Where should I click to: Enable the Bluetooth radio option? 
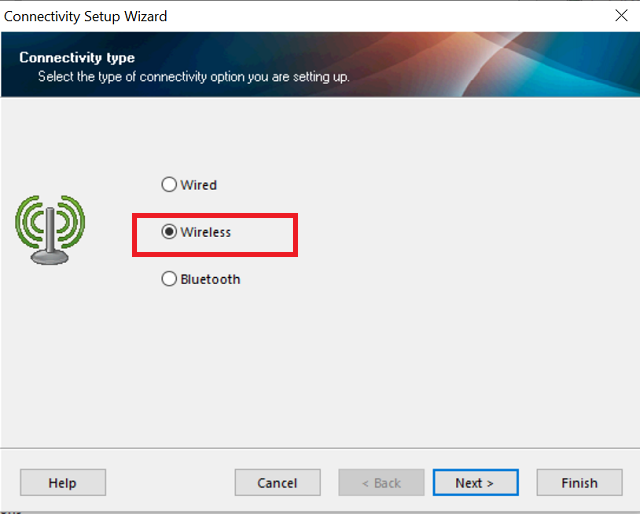(x=169, y=279)
